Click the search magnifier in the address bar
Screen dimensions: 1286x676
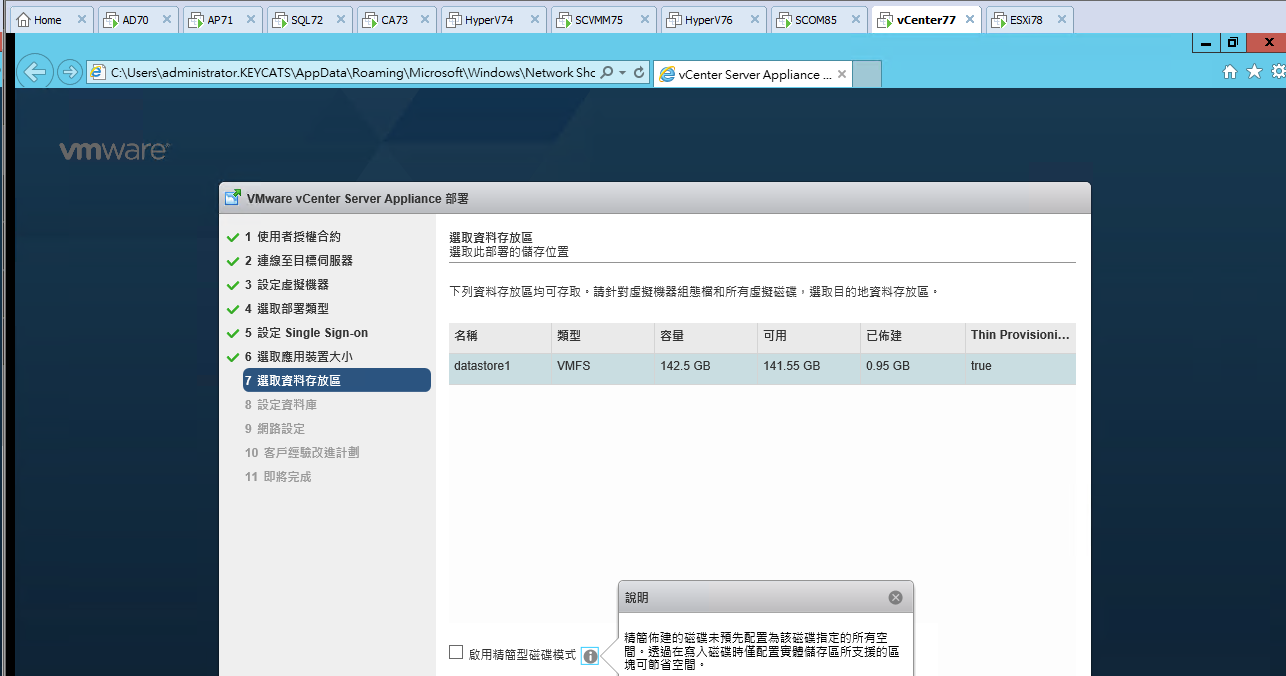(x=606, y=73)
